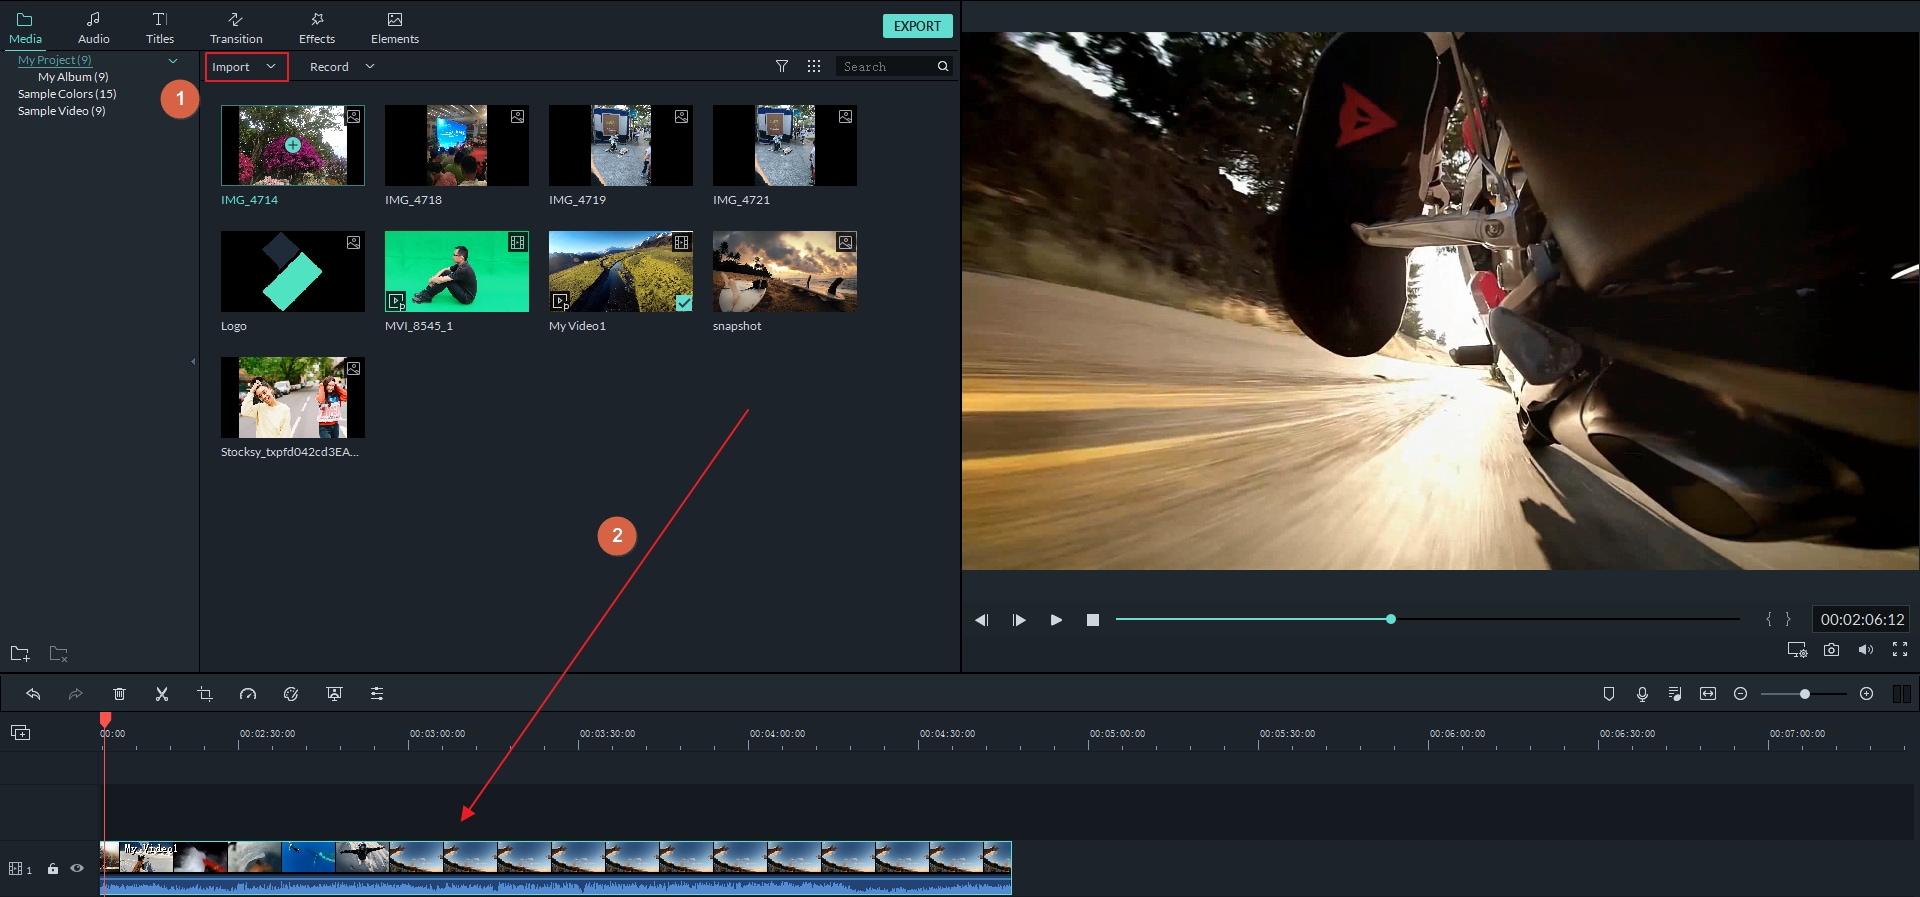Select Sample Colors in the library list

click(x=67, y=94)
